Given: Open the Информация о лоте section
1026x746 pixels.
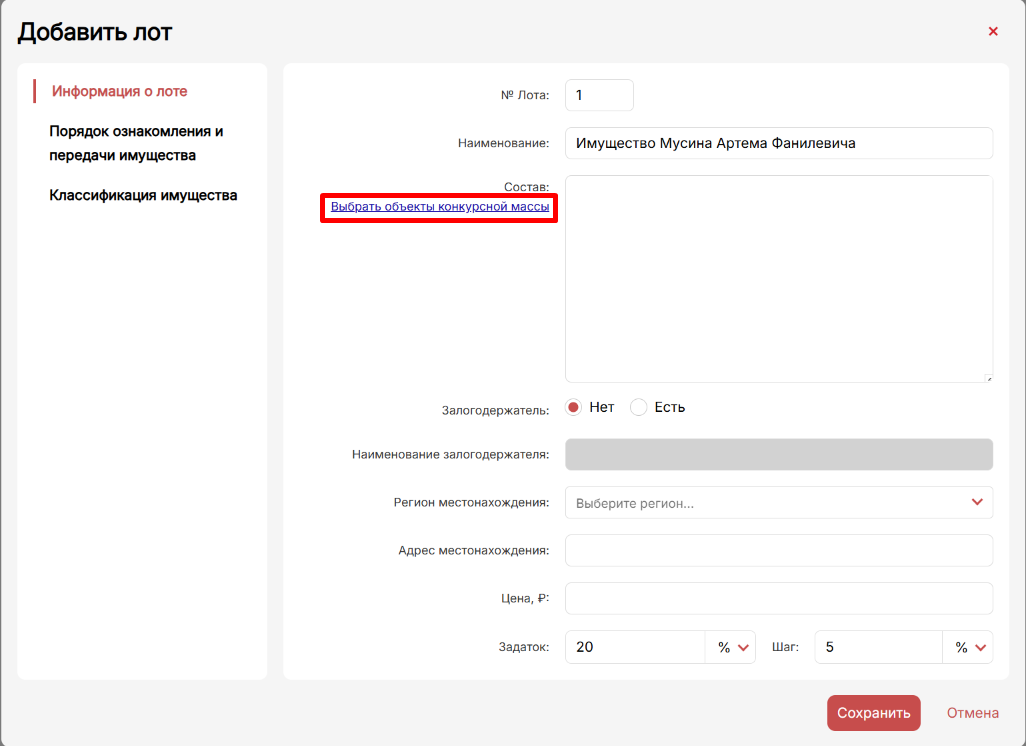Looking at the screenshot, I should pyautogui.click(x=120, y=91).
